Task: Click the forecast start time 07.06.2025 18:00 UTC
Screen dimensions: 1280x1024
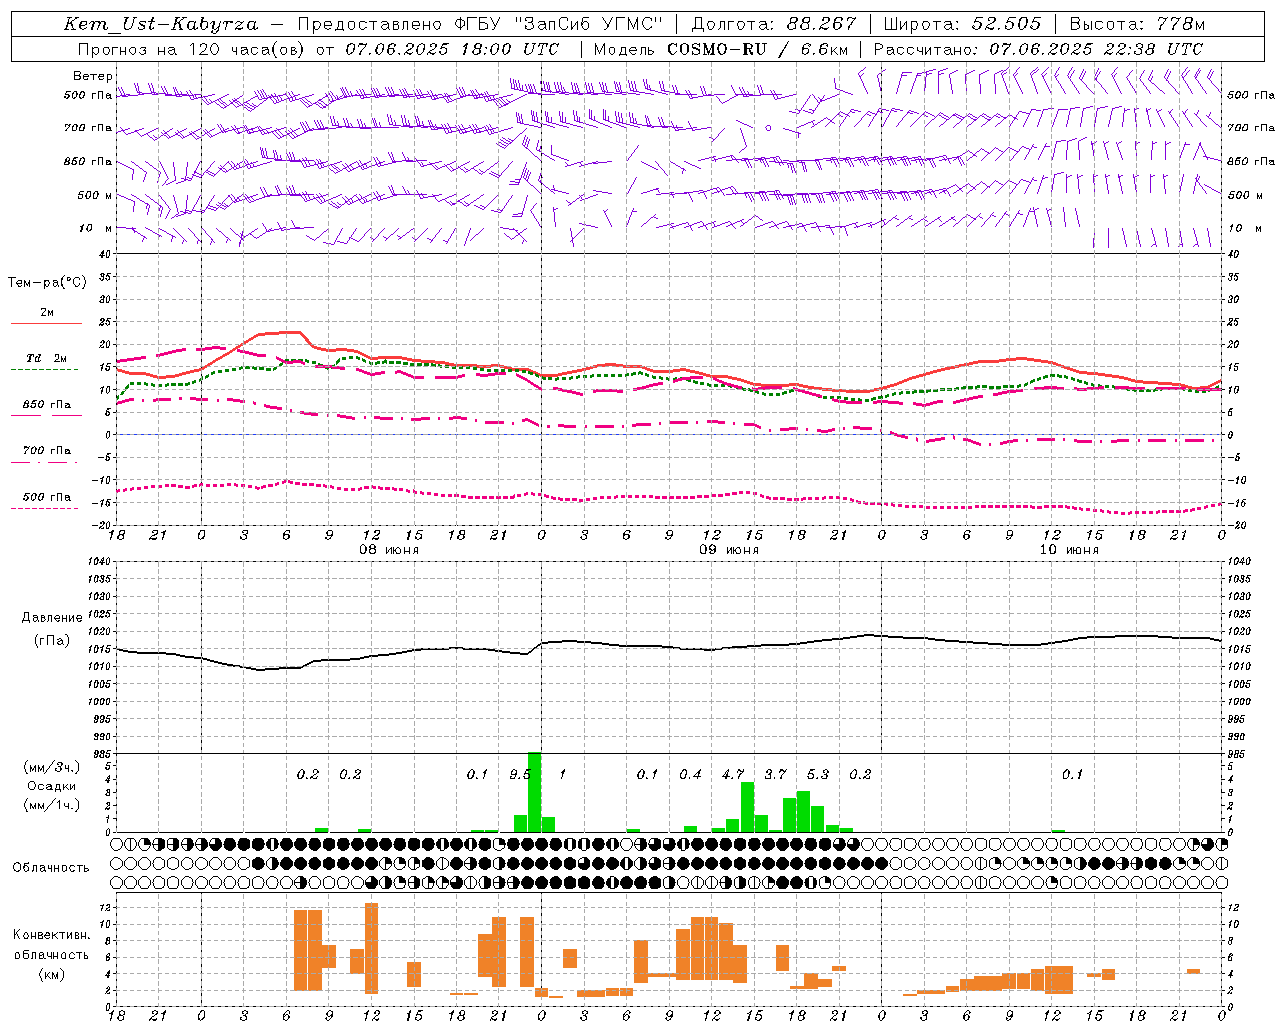Action: pos(452,49)
